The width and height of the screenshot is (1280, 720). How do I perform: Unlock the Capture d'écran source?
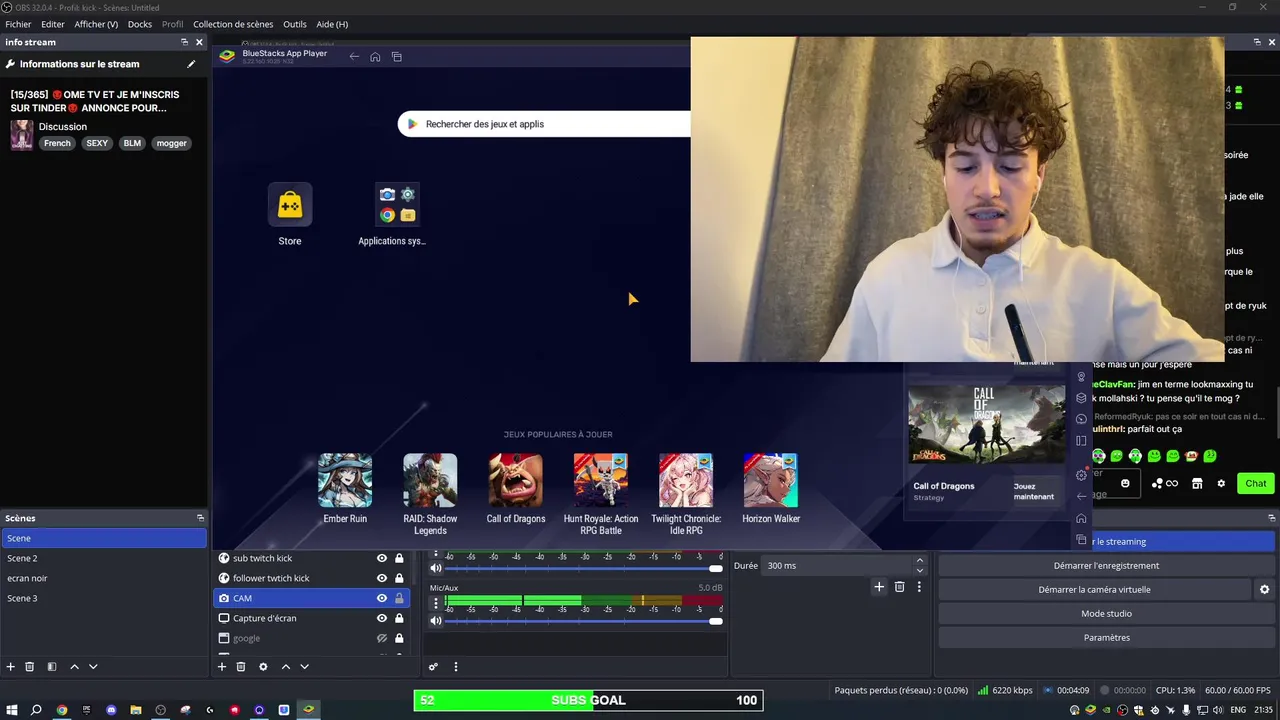pos(399,618)
